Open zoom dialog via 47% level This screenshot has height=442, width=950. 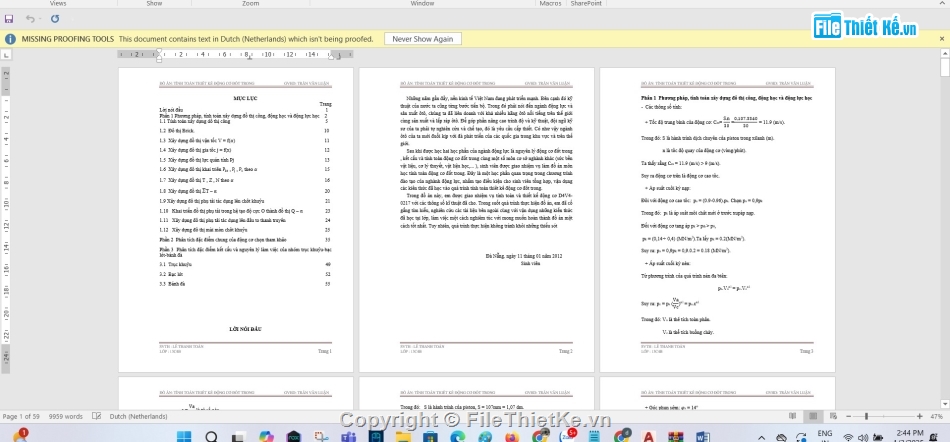(x=937, y=417)
